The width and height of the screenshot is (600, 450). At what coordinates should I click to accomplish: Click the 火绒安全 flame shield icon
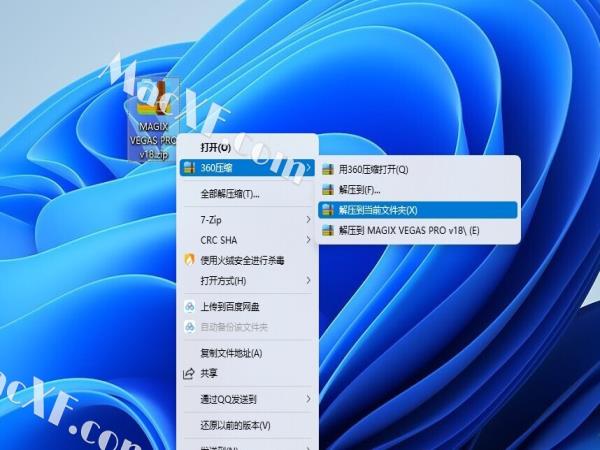190,259
